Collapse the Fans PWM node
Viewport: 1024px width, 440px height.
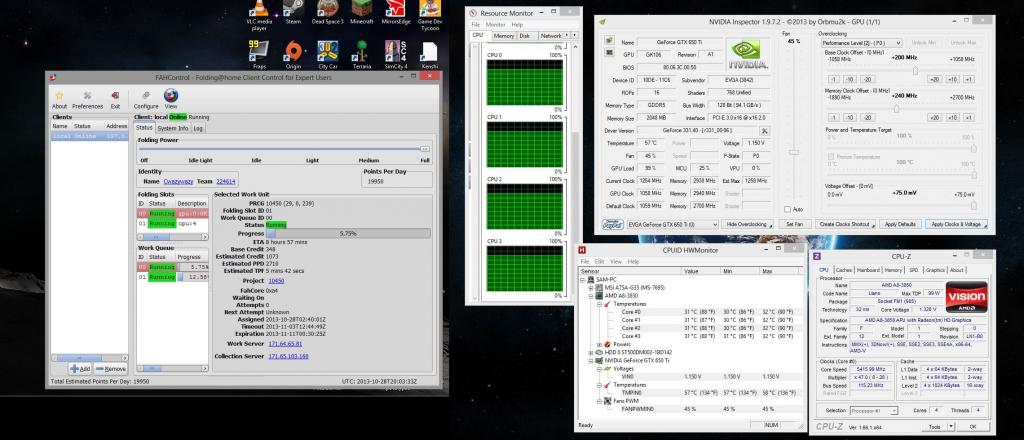click(600, 401)
